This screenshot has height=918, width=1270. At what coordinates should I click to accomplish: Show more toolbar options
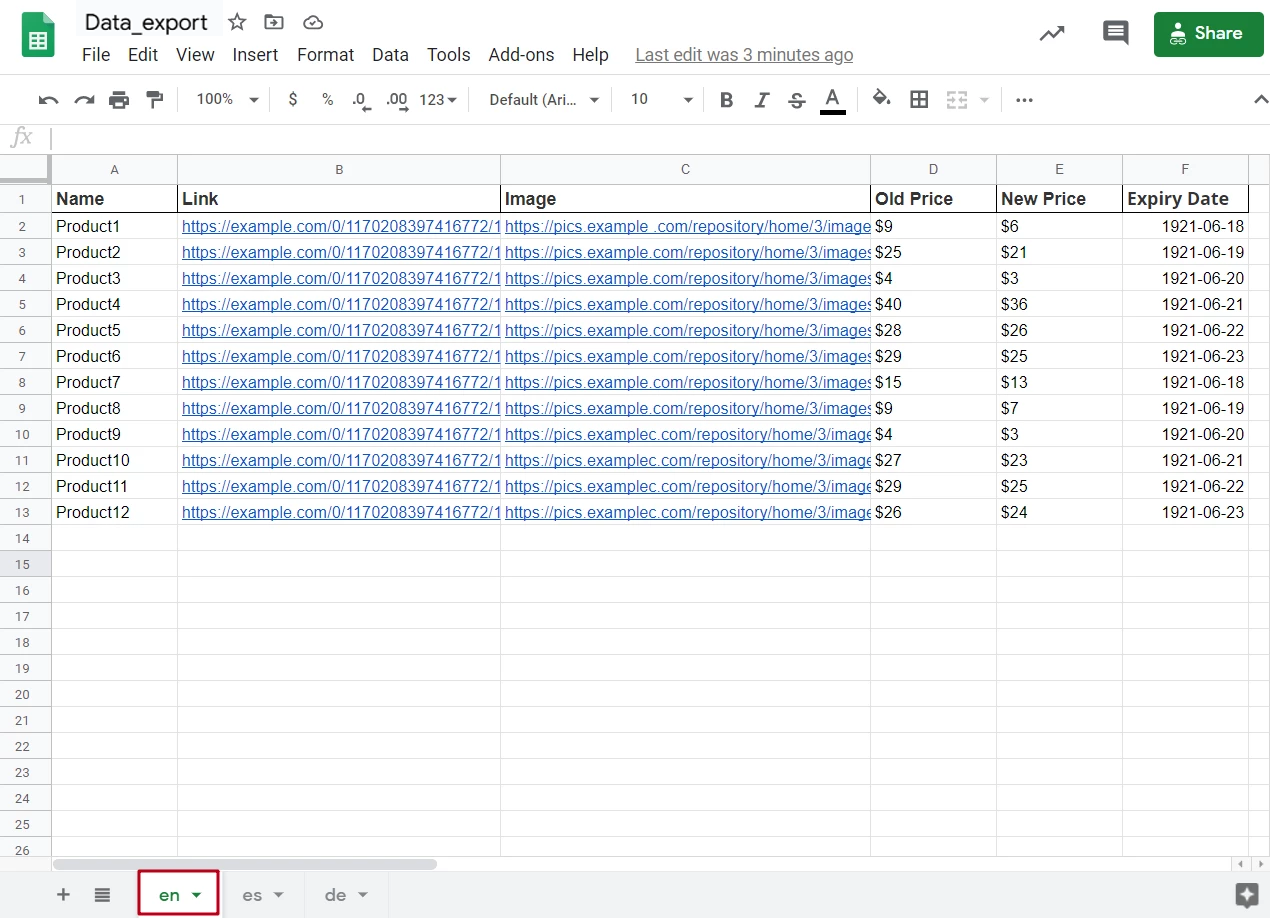[1024, 100]
